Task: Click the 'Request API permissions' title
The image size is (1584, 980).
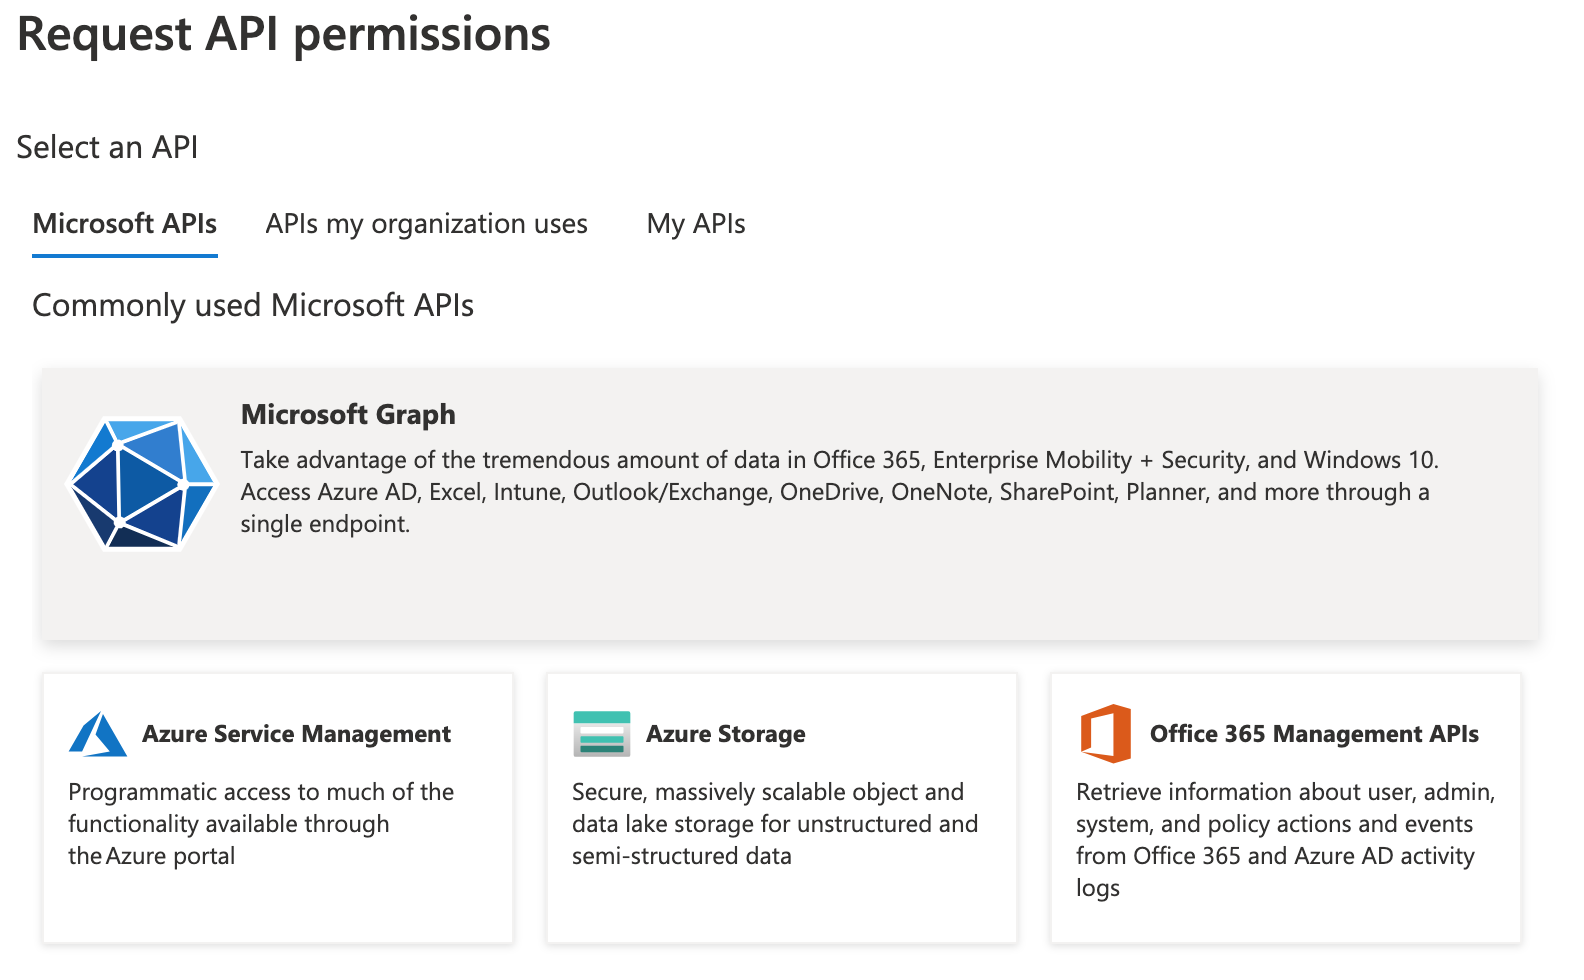Action: point(284,34)
